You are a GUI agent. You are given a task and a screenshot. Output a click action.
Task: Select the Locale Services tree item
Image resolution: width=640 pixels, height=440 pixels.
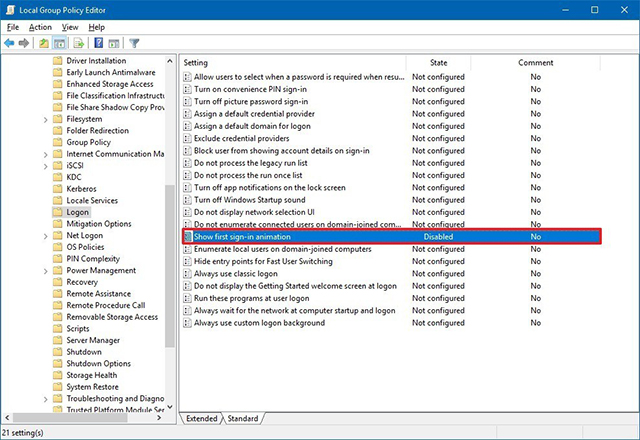92,201
